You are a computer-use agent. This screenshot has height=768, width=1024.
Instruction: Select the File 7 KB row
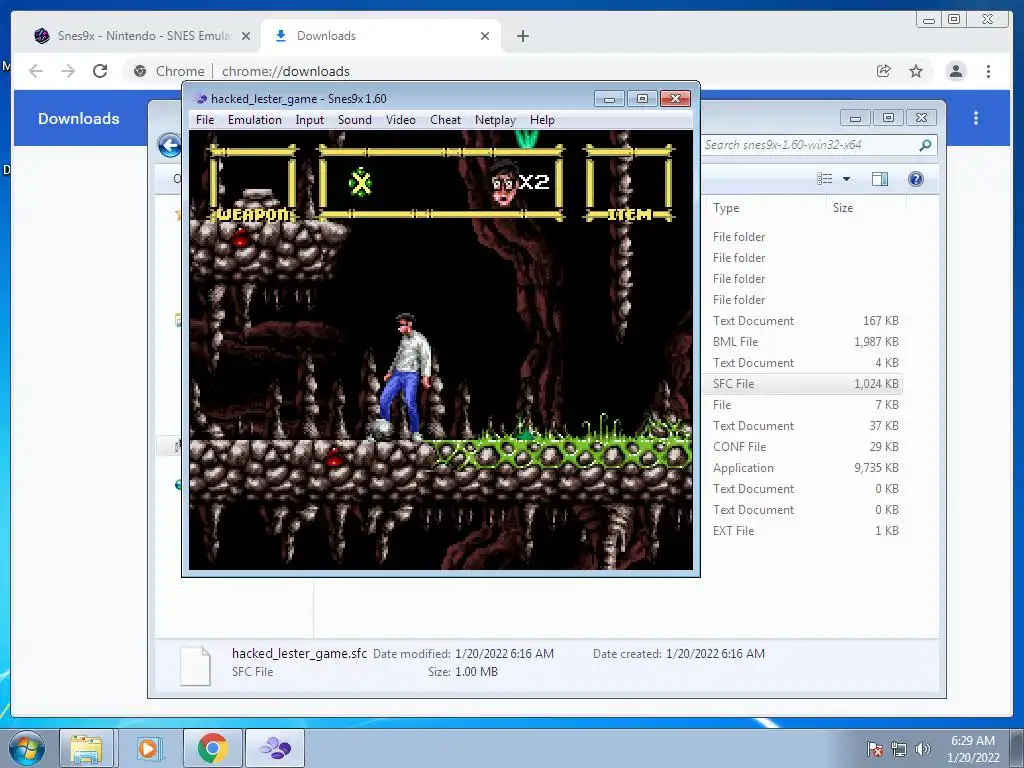click(805, 405)
